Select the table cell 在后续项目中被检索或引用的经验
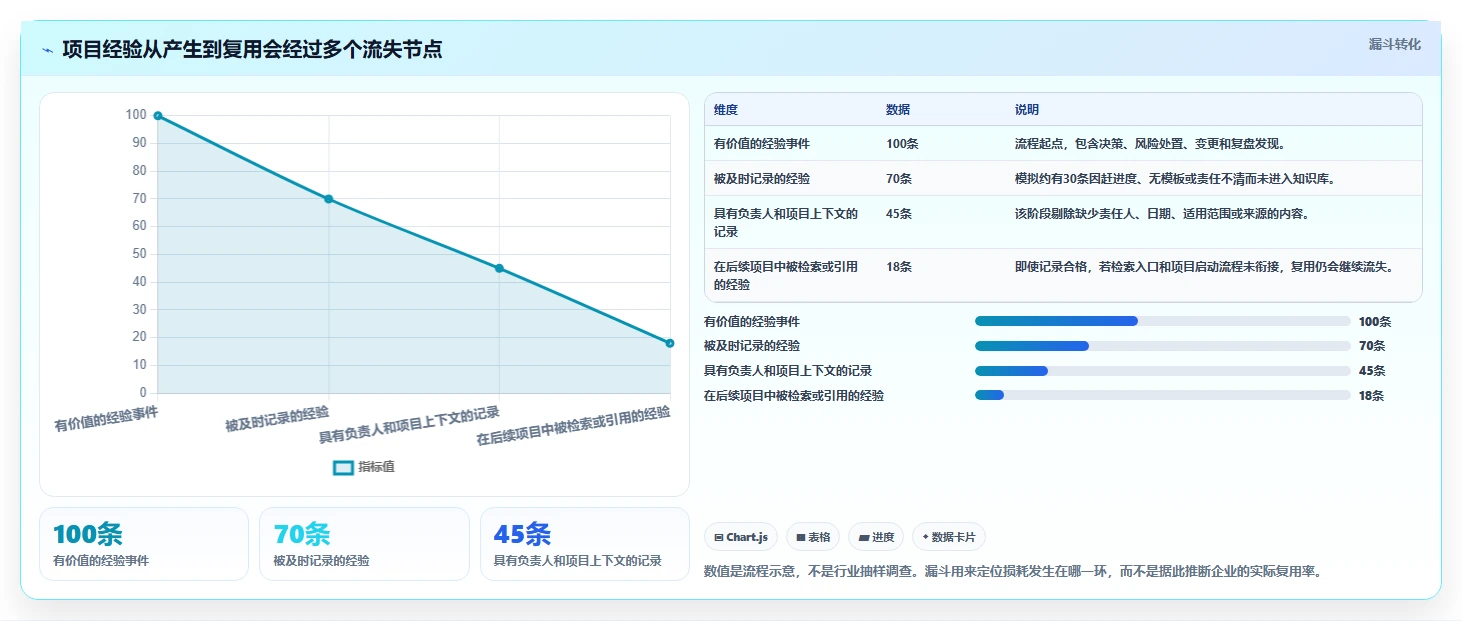The image size is (1462, 621). [786, 275]
